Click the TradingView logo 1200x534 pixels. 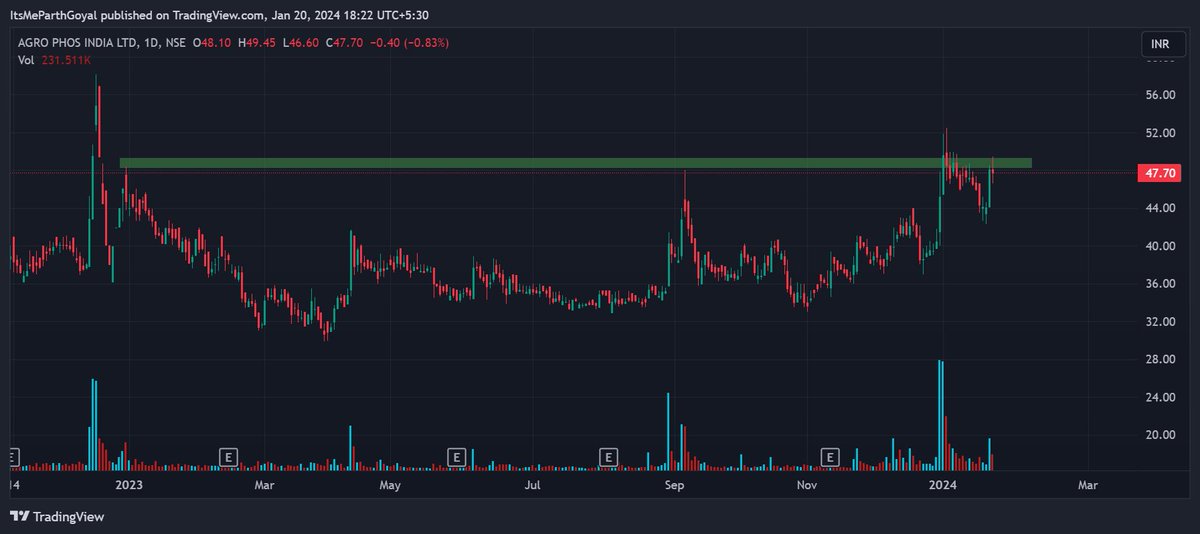pyautogui.click(x=57, y=517)
